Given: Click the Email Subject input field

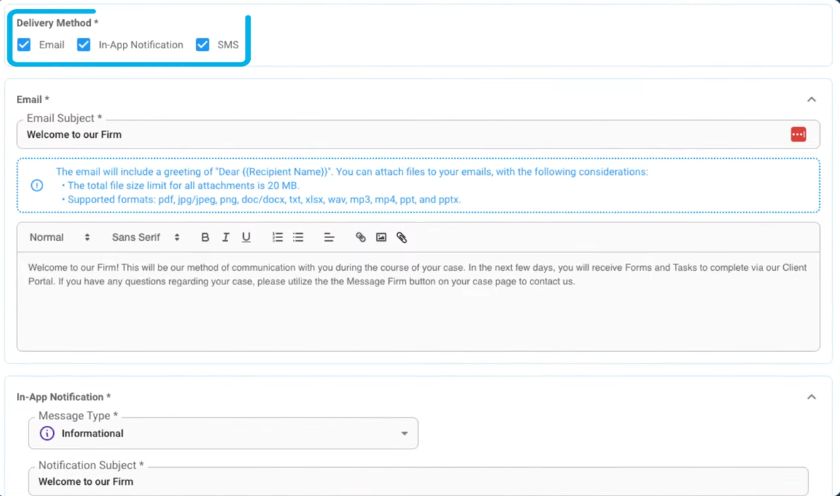Looking at the screenshot, I should click(418, 134).
